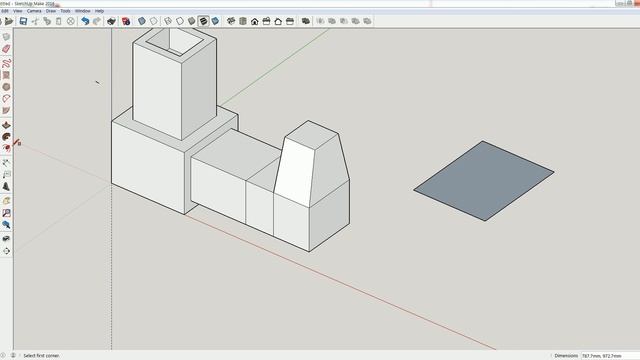This screenshot has width=640, height=360.
Task: Open the Draw menu
Action: [51, 11]
